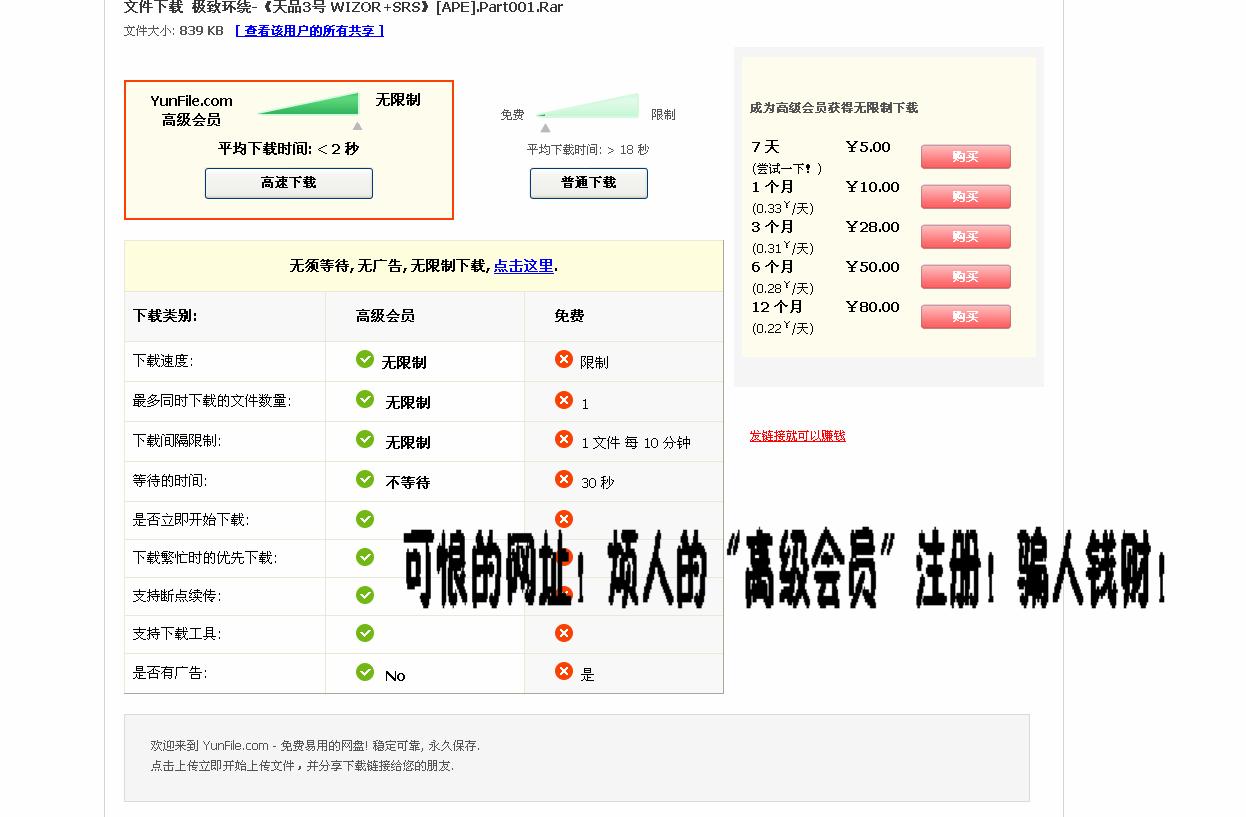Buy the 1 个月 ¥10.00 membership
The height and width of the screenshot is (817, 1246).
966,197
